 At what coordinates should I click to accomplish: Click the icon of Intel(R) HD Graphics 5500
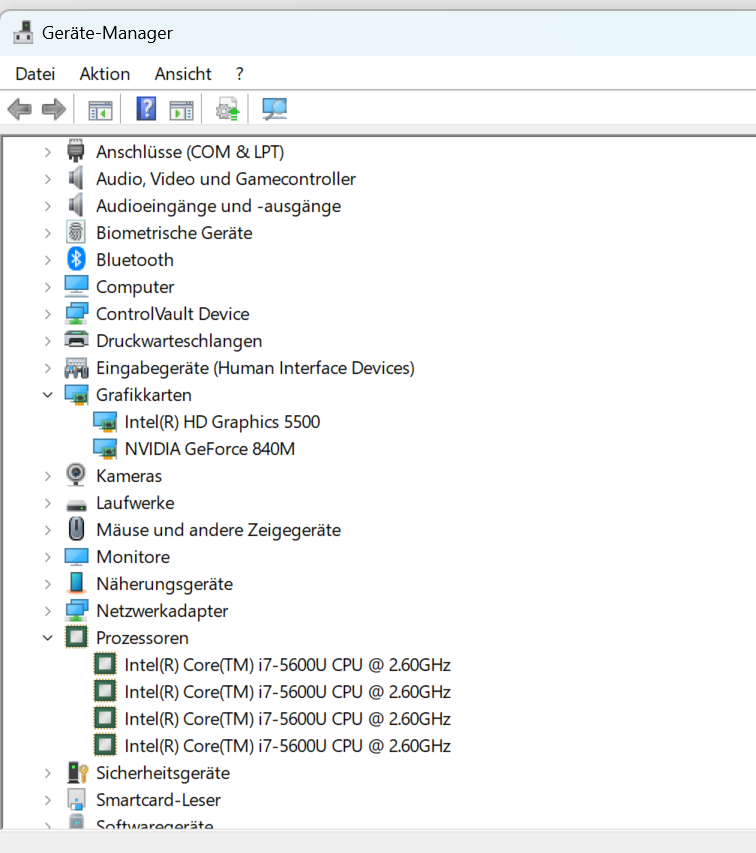[x=105, y=422]
